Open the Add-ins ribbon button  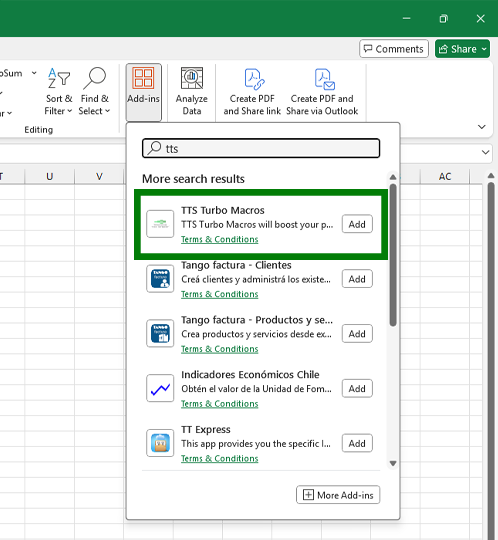pyautogui.click(x=144, y=92)
